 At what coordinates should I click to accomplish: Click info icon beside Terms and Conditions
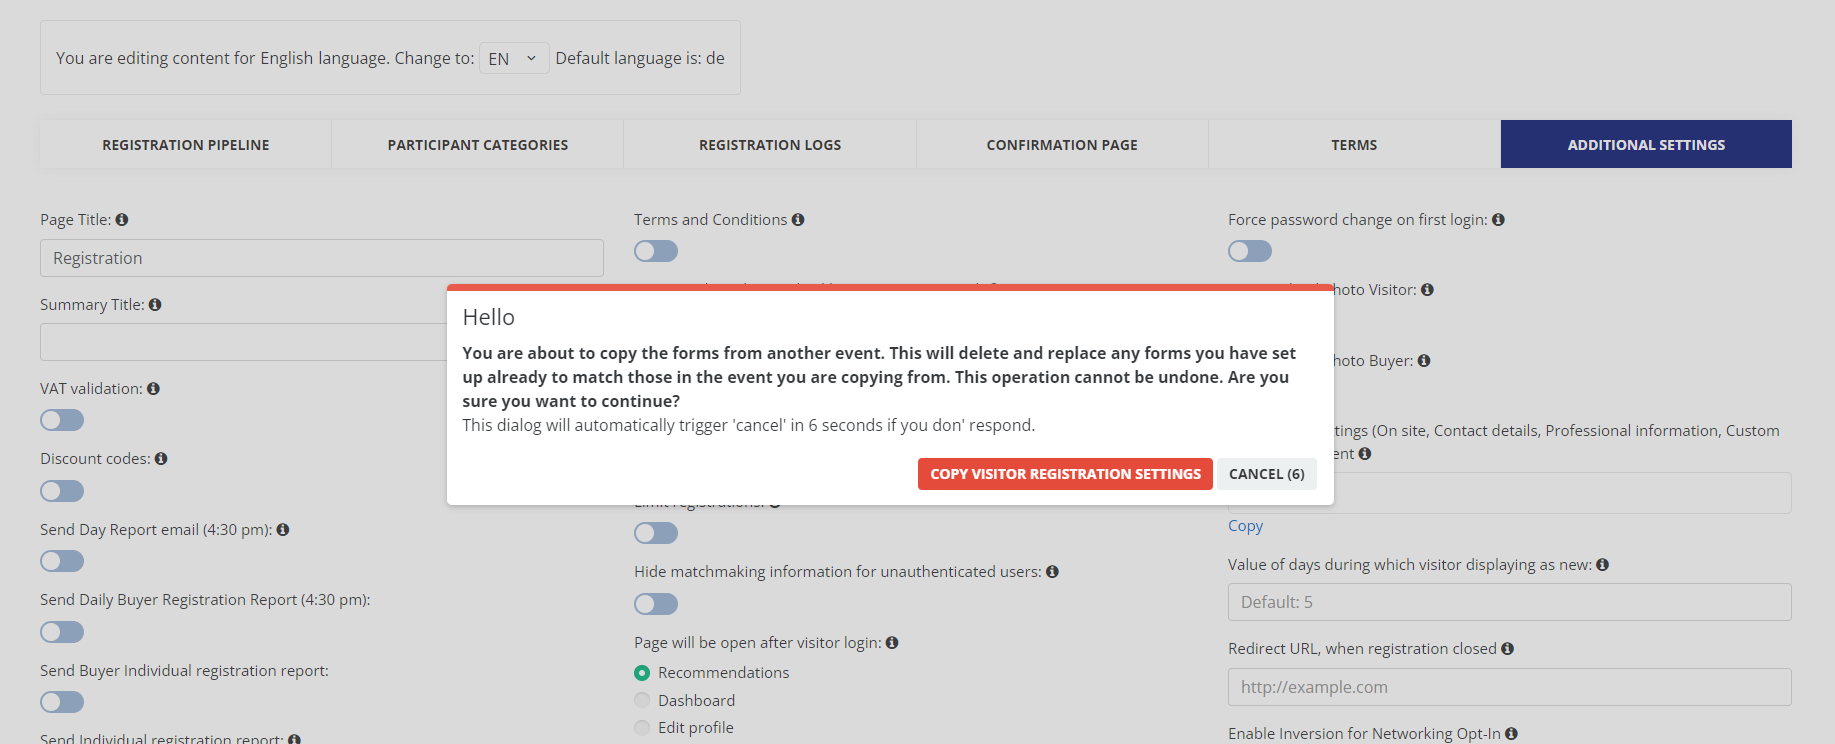[x=798, y=220]
